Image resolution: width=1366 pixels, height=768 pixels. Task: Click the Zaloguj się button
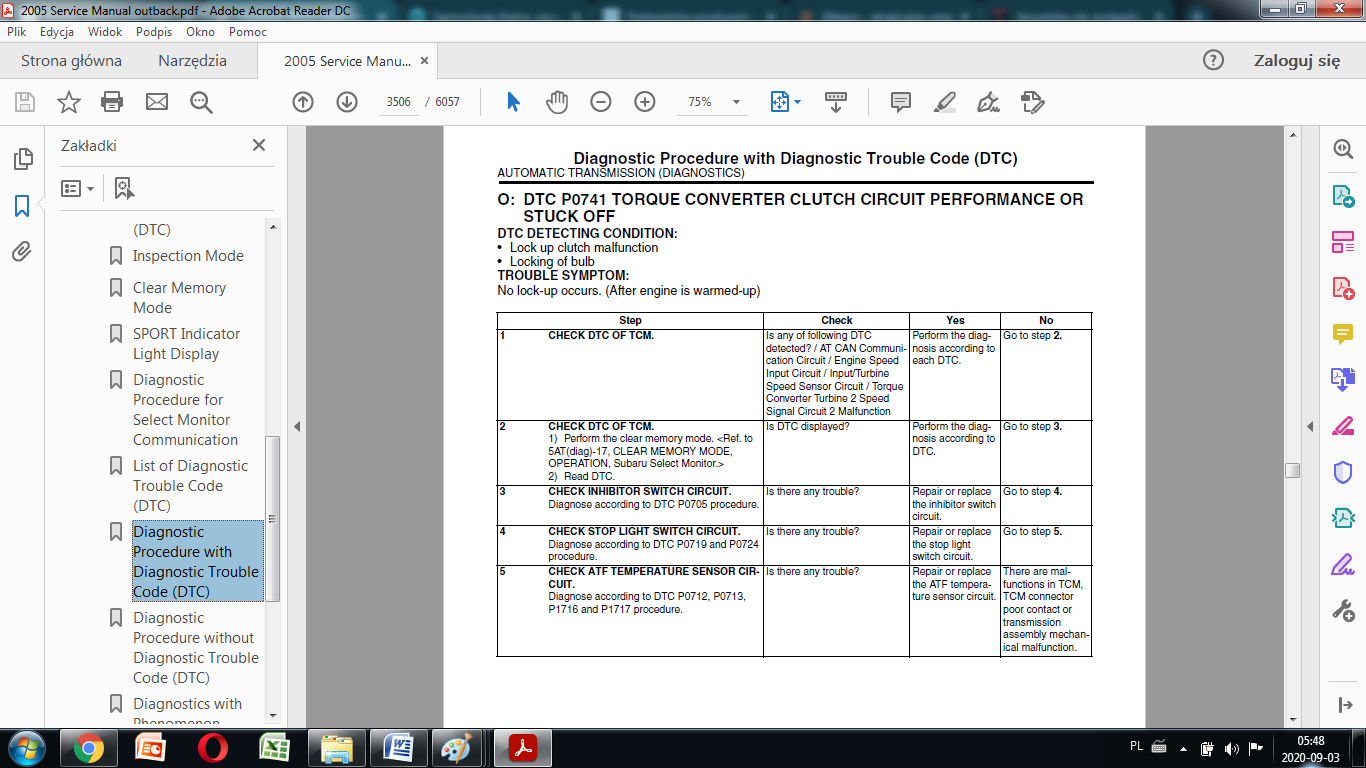click(1296, 61)
